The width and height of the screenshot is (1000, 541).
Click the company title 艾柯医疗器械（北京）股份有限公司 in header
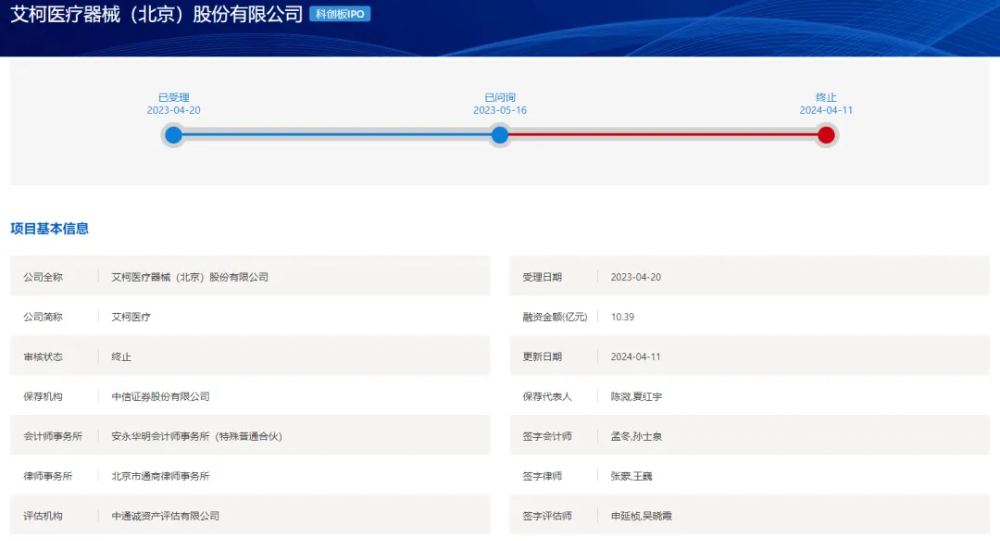coord(156,14)
